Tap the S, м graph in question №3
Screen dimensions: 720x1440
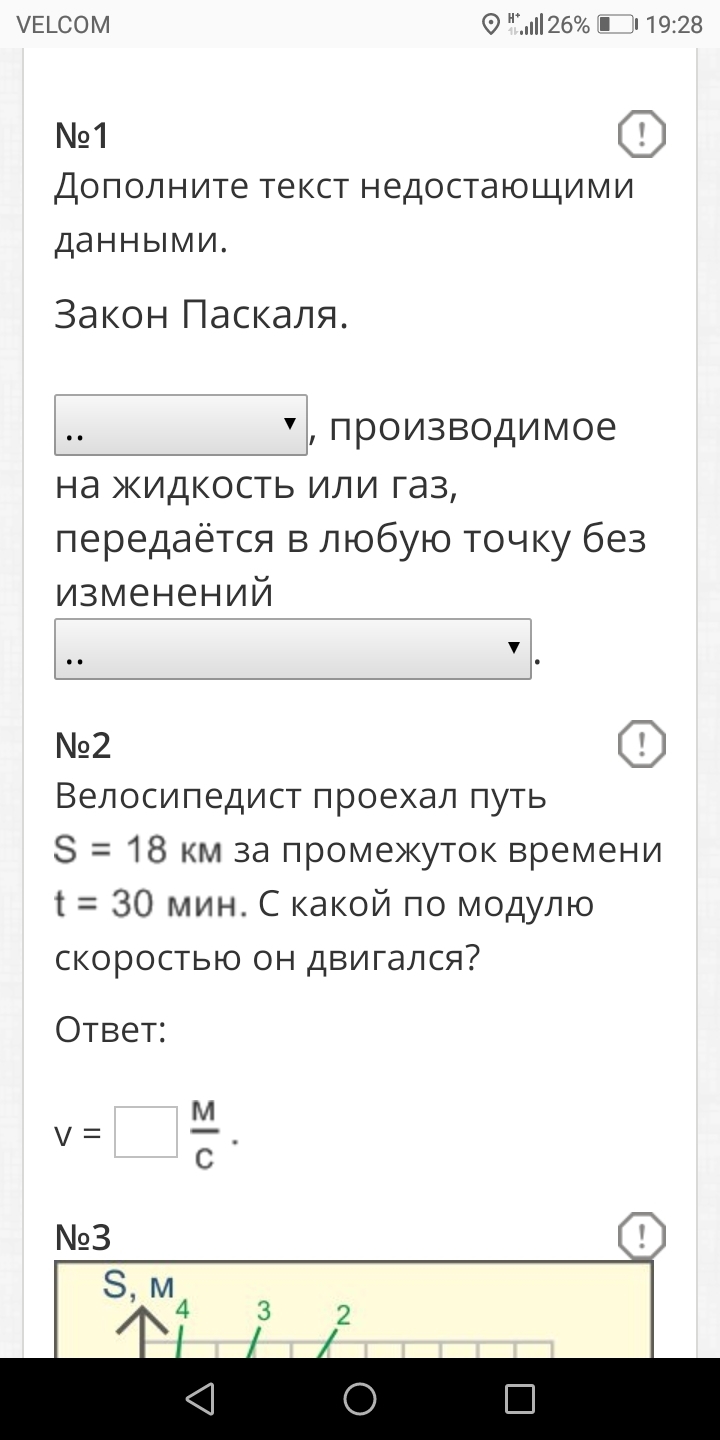(x=353, y=1310)
